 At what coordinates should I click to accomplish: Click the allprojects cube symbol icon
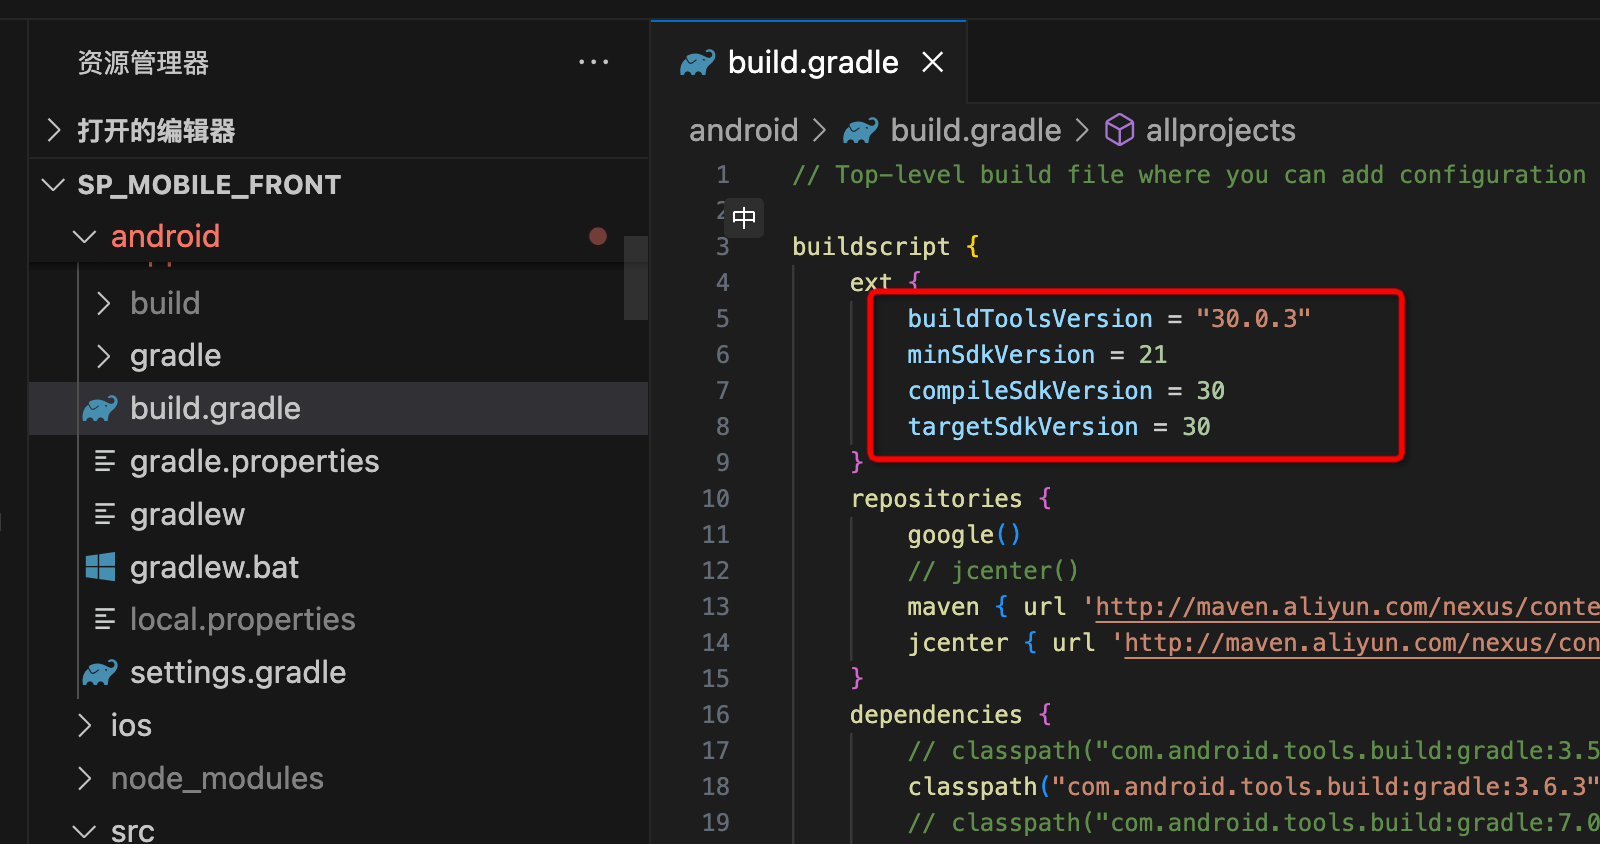(1119, 130)
